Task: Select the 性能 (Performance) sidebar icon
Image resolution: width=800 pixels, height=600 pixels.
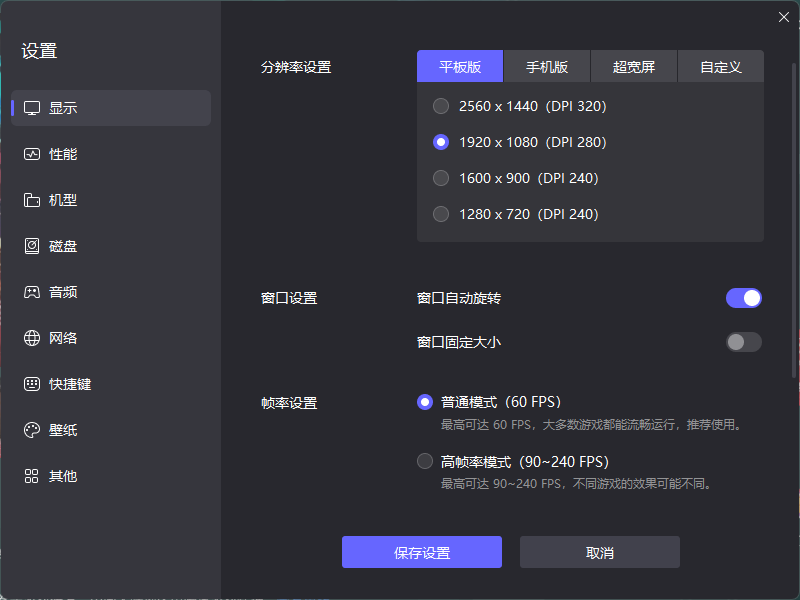Action: click(62, 154)
